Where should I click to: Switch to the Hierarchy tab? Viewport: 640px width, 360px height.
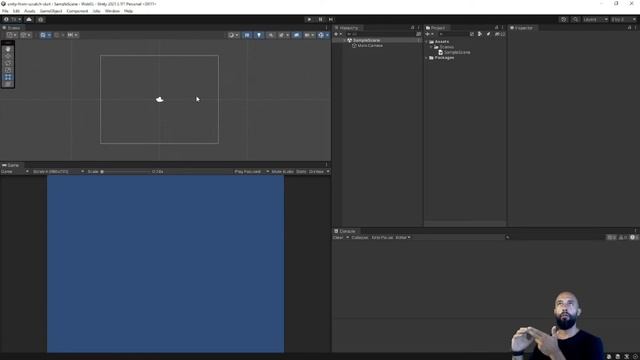click(347, 28)
